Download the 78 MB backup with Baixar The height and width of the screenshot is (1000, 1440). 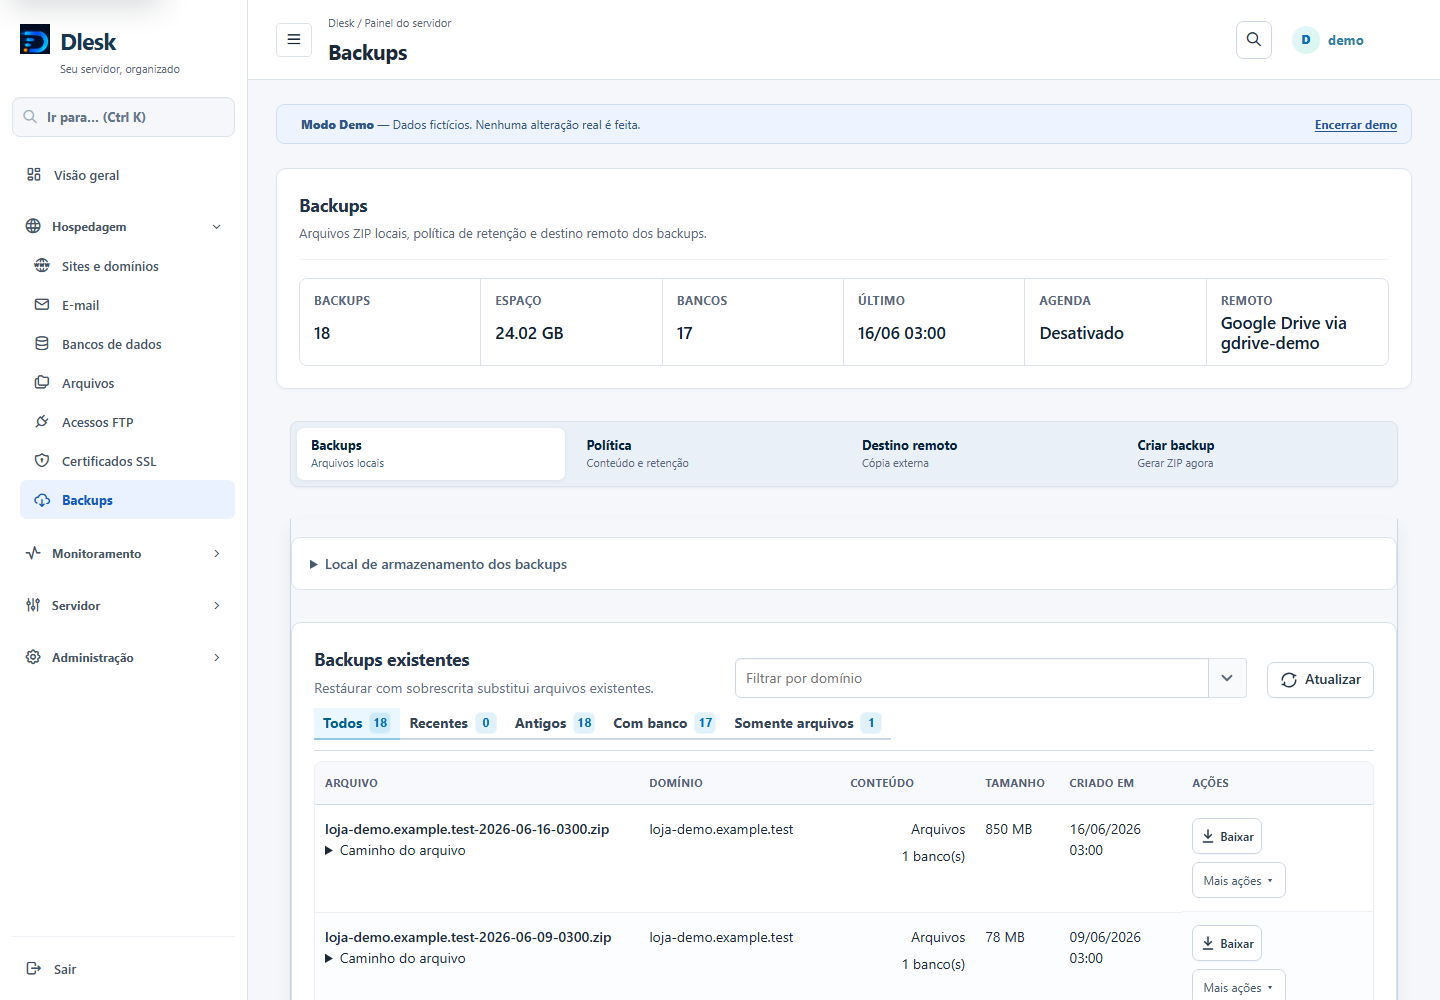(x=1227, y=943)
